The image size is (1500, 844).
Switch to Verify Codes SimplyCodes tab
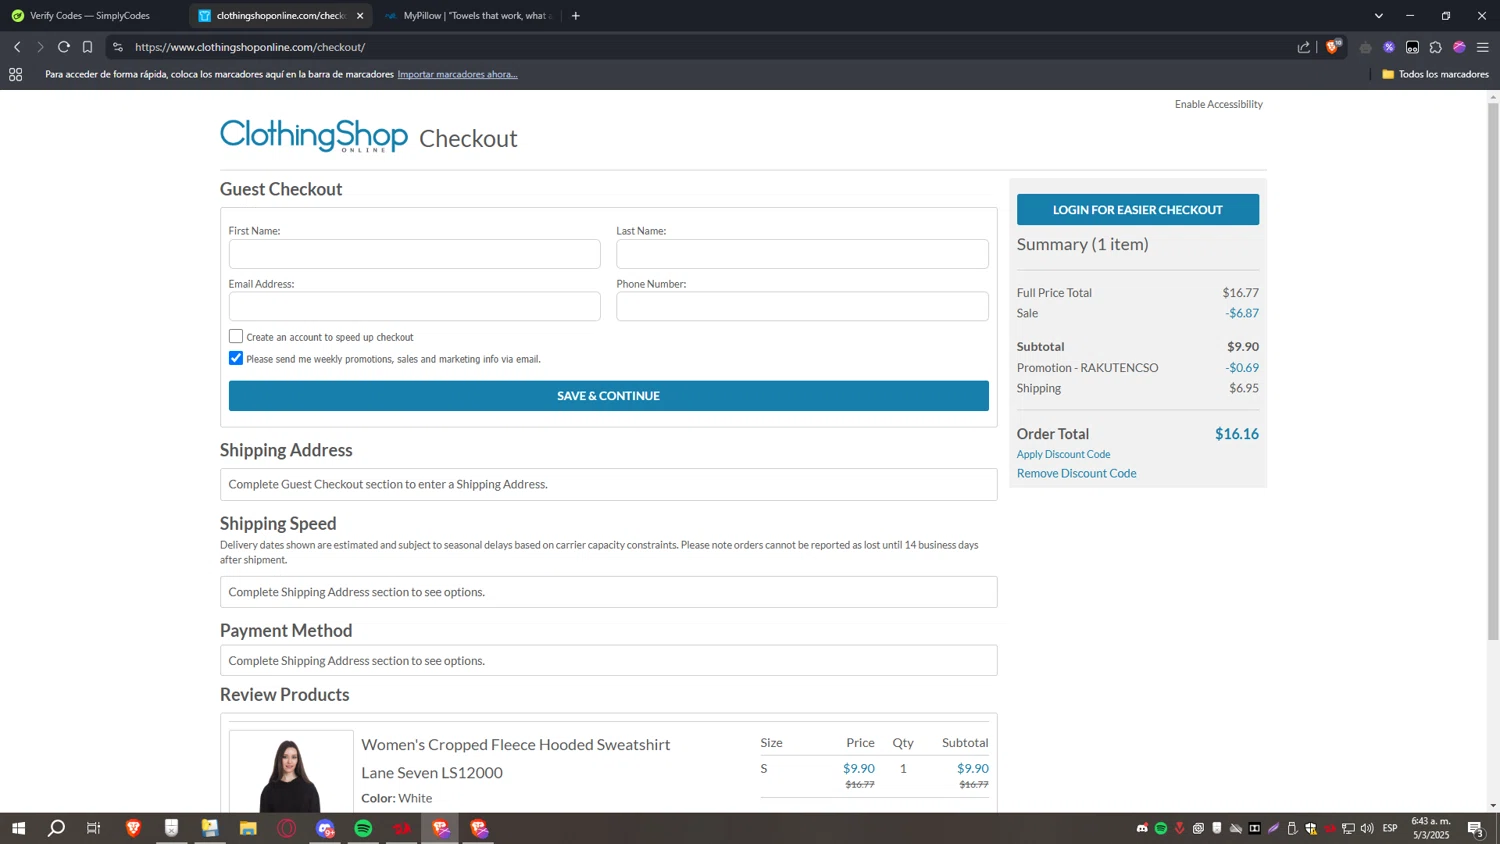(x=90, y=16)
